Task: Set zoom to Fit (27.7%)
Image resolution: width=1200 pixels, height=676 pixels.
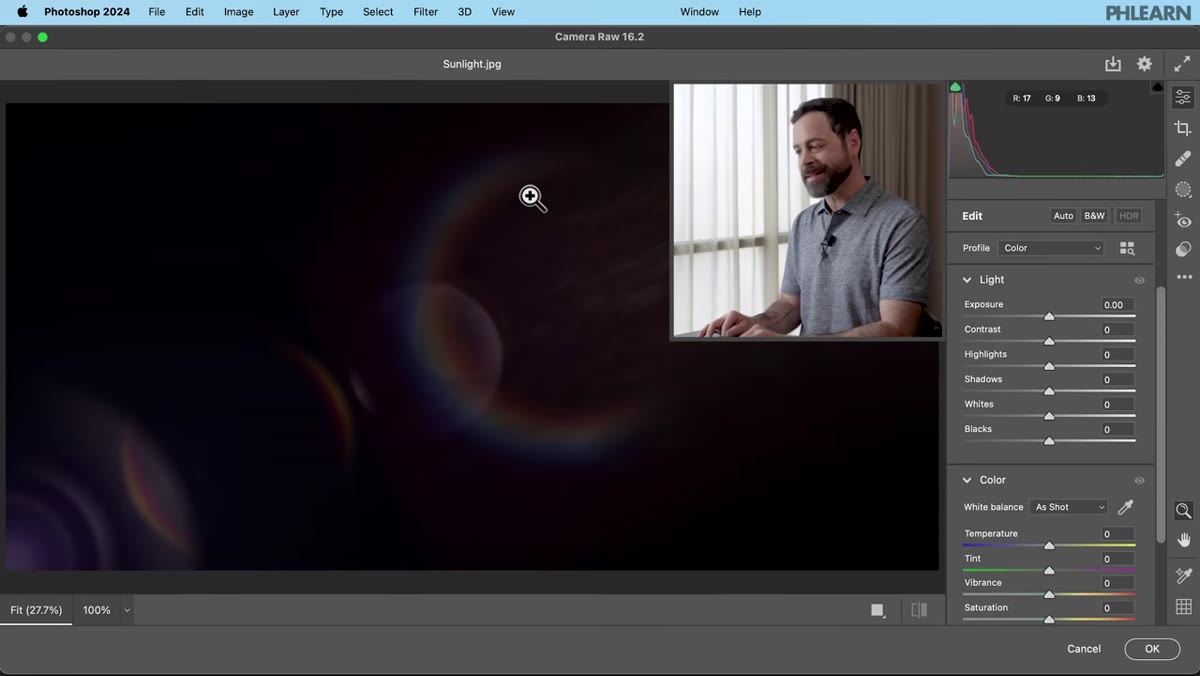Action: (x=36, y=610)
